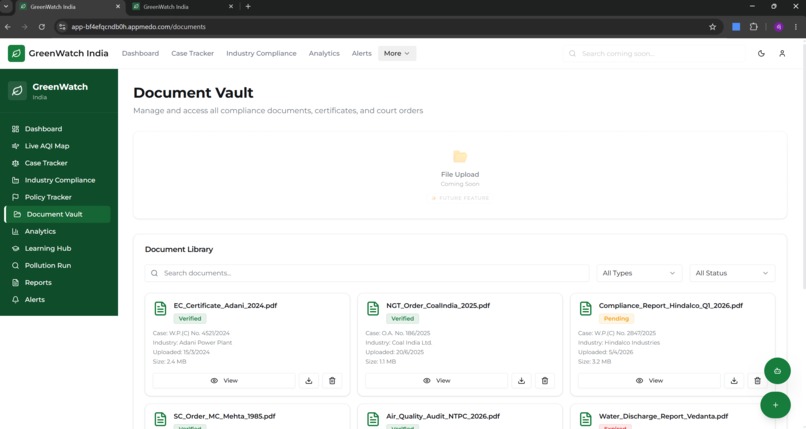Download Compliance_Report_Hindalco_Q1_2026.pdf
Viewport: 806px width, 429px height.
point(734,381)
